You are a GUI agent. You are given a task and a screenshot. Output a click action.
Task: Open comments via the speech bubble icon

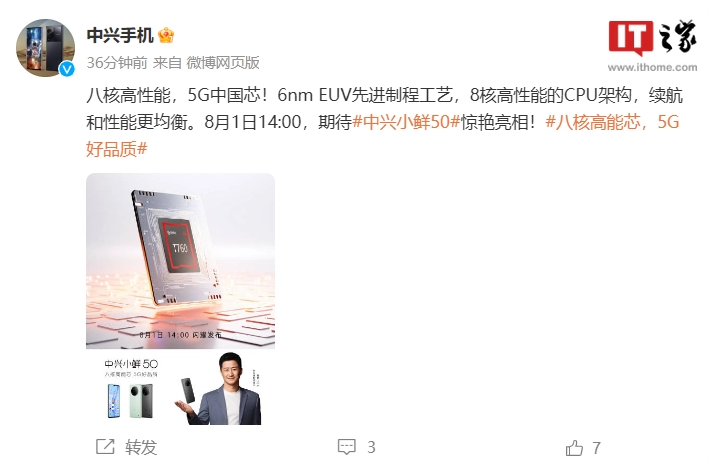pos(346,447)
